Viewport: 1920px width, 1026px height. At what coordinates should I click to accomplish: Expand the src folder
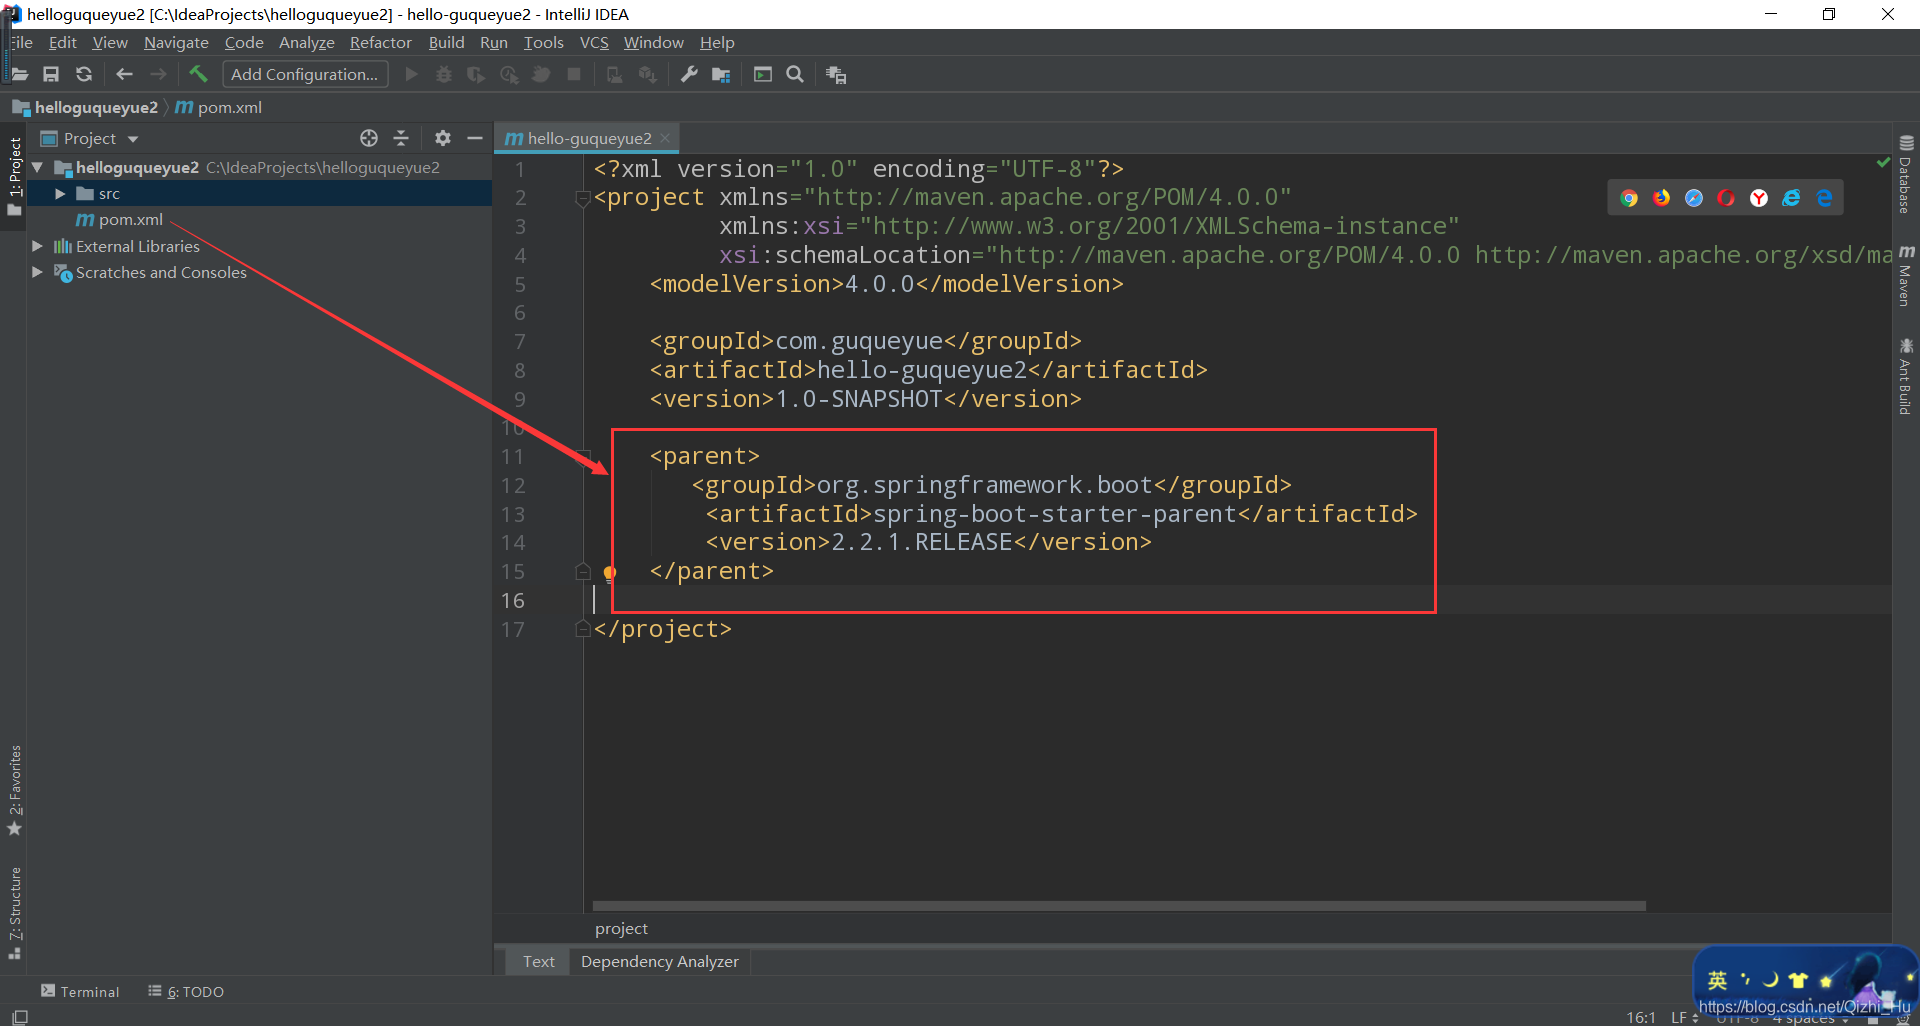coord(60,193)
